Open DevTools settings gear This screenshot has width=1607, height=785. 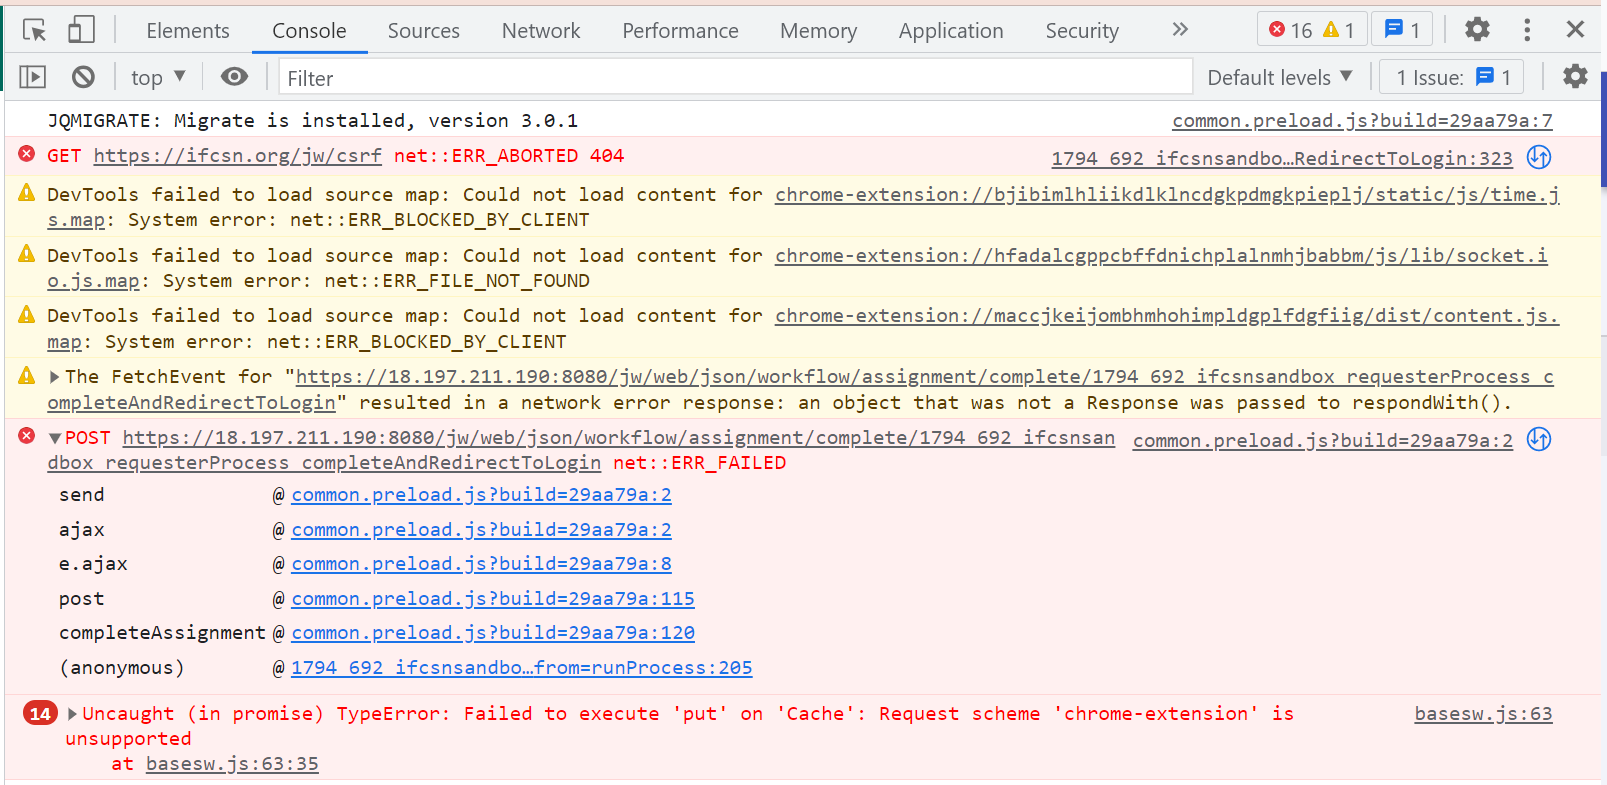[x=1477, y=30]
